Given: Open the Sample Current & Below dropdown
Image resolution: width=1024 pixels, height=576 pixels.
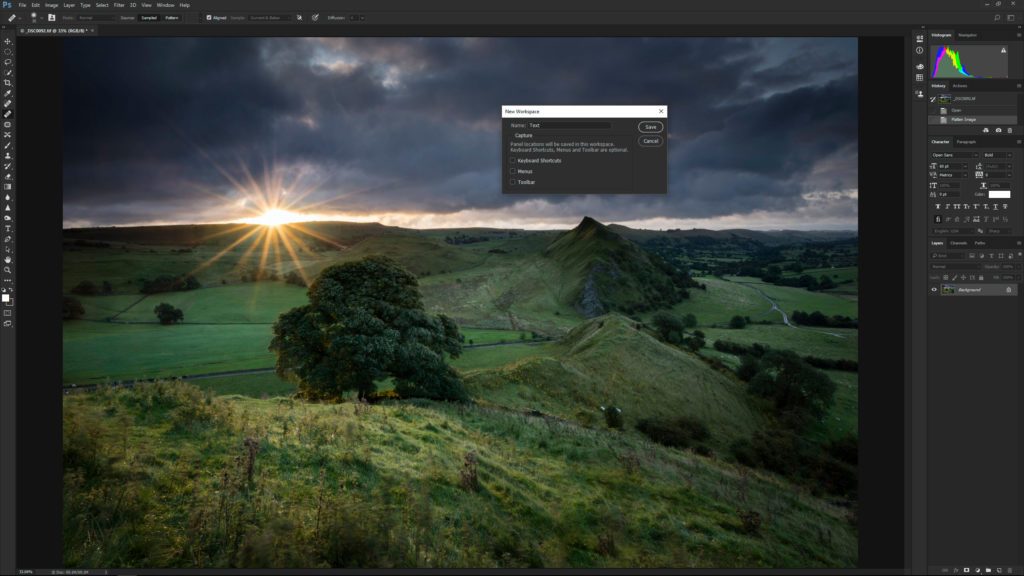Looking at the screenshot, I should coord(269,18).
